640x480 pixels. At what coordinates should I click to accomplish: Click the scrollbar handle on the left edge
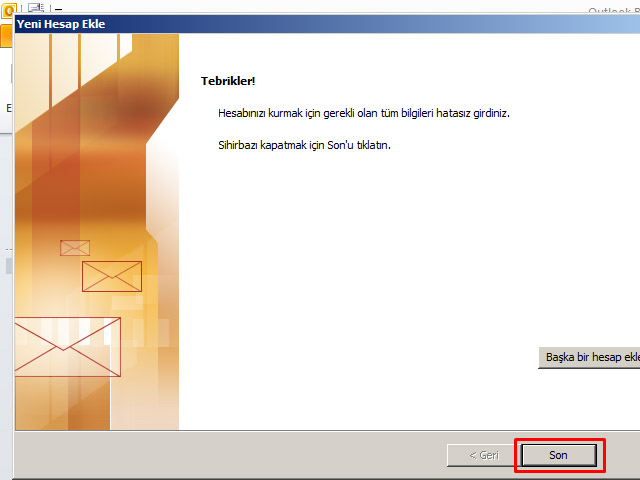point(8,266)
